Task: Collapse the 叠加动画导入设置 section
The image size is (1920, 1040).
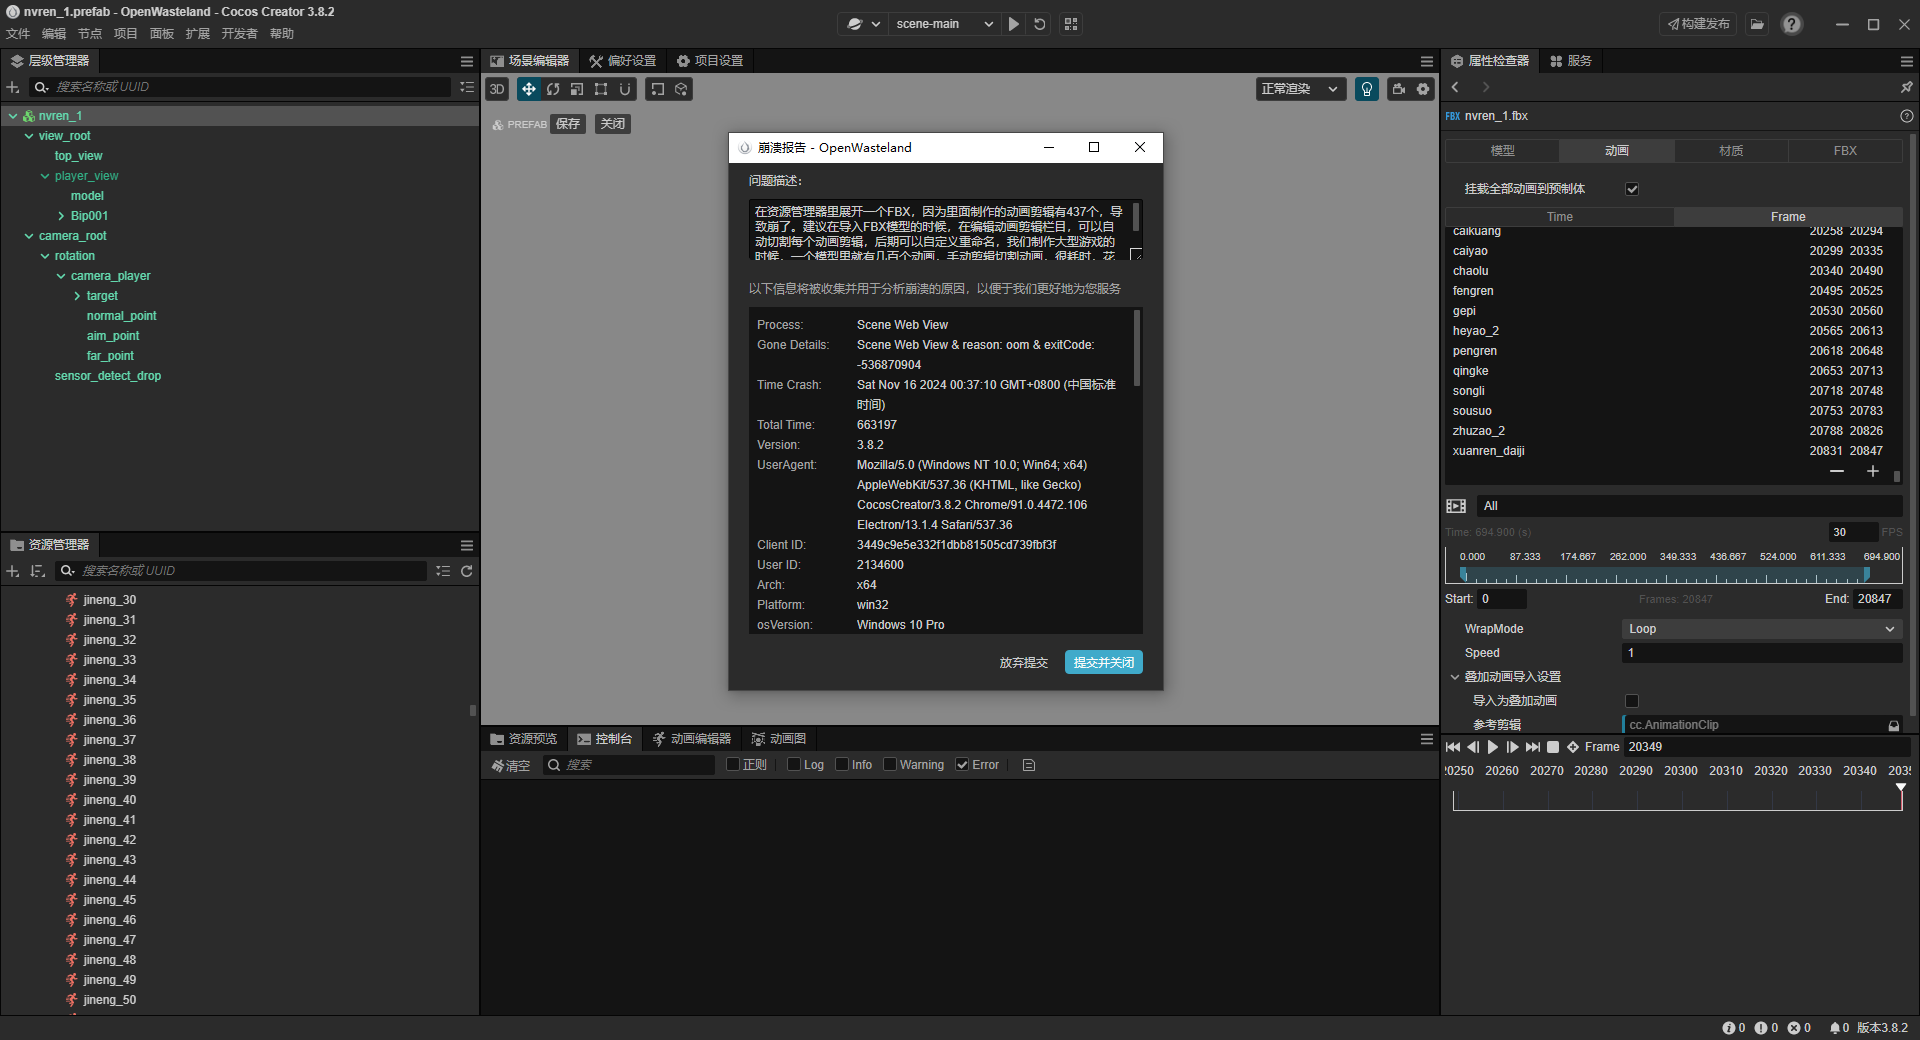Action: click(x=1455, y=677)
